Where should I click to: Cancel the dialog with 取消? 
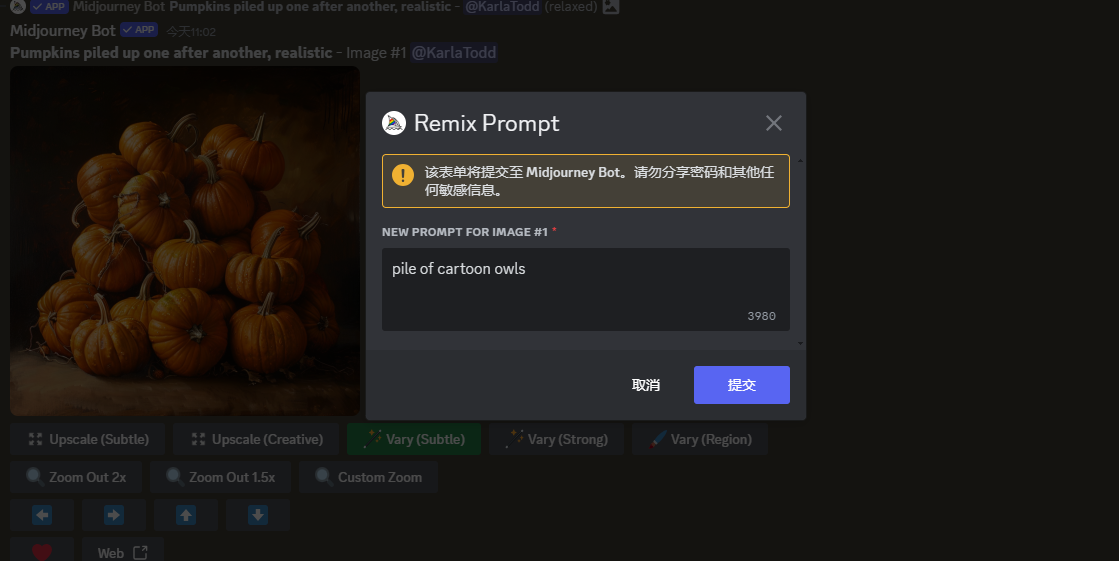point(646,385)
